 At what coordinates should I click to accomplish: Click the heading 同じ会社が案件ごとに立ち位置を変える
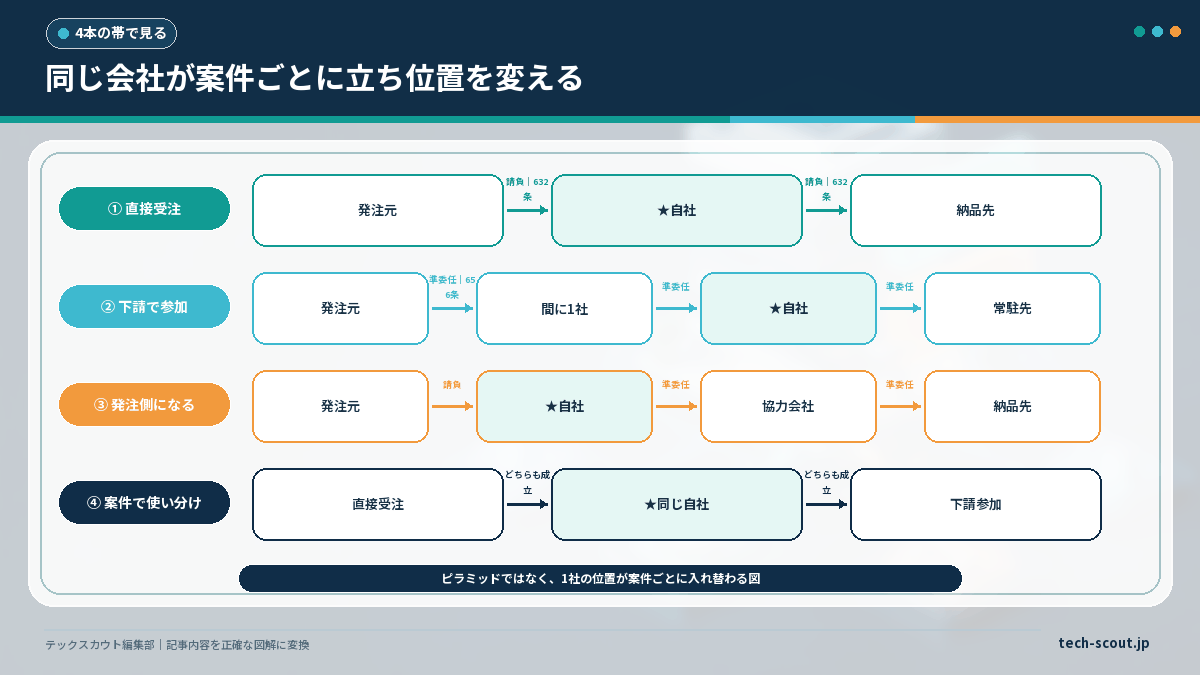[x=314, y=78]
